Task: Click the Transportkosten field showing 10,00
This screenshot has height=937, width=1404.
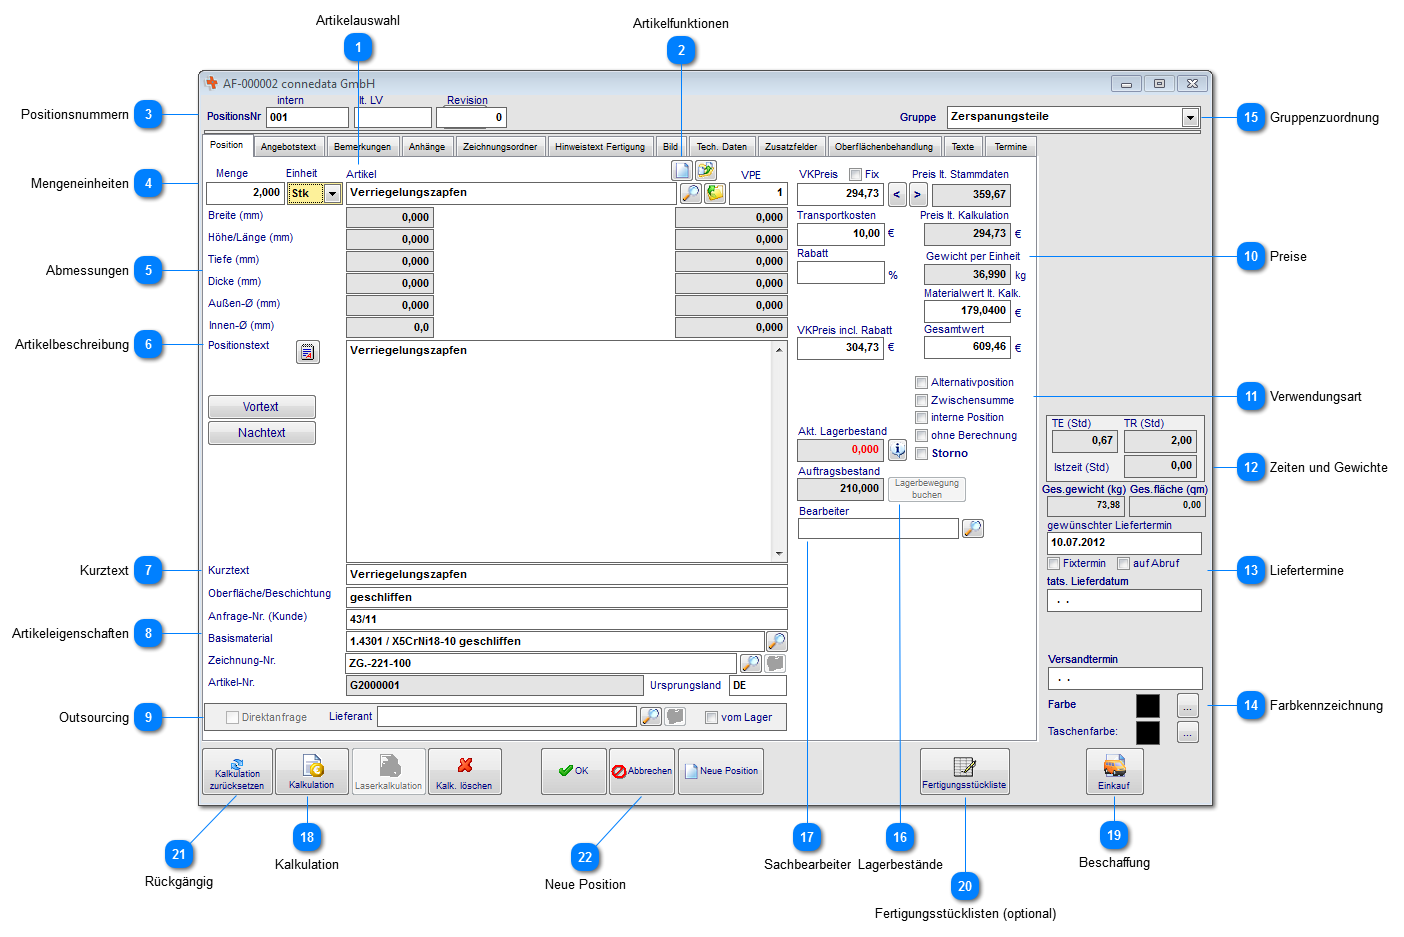Action: tap(840, 234)
